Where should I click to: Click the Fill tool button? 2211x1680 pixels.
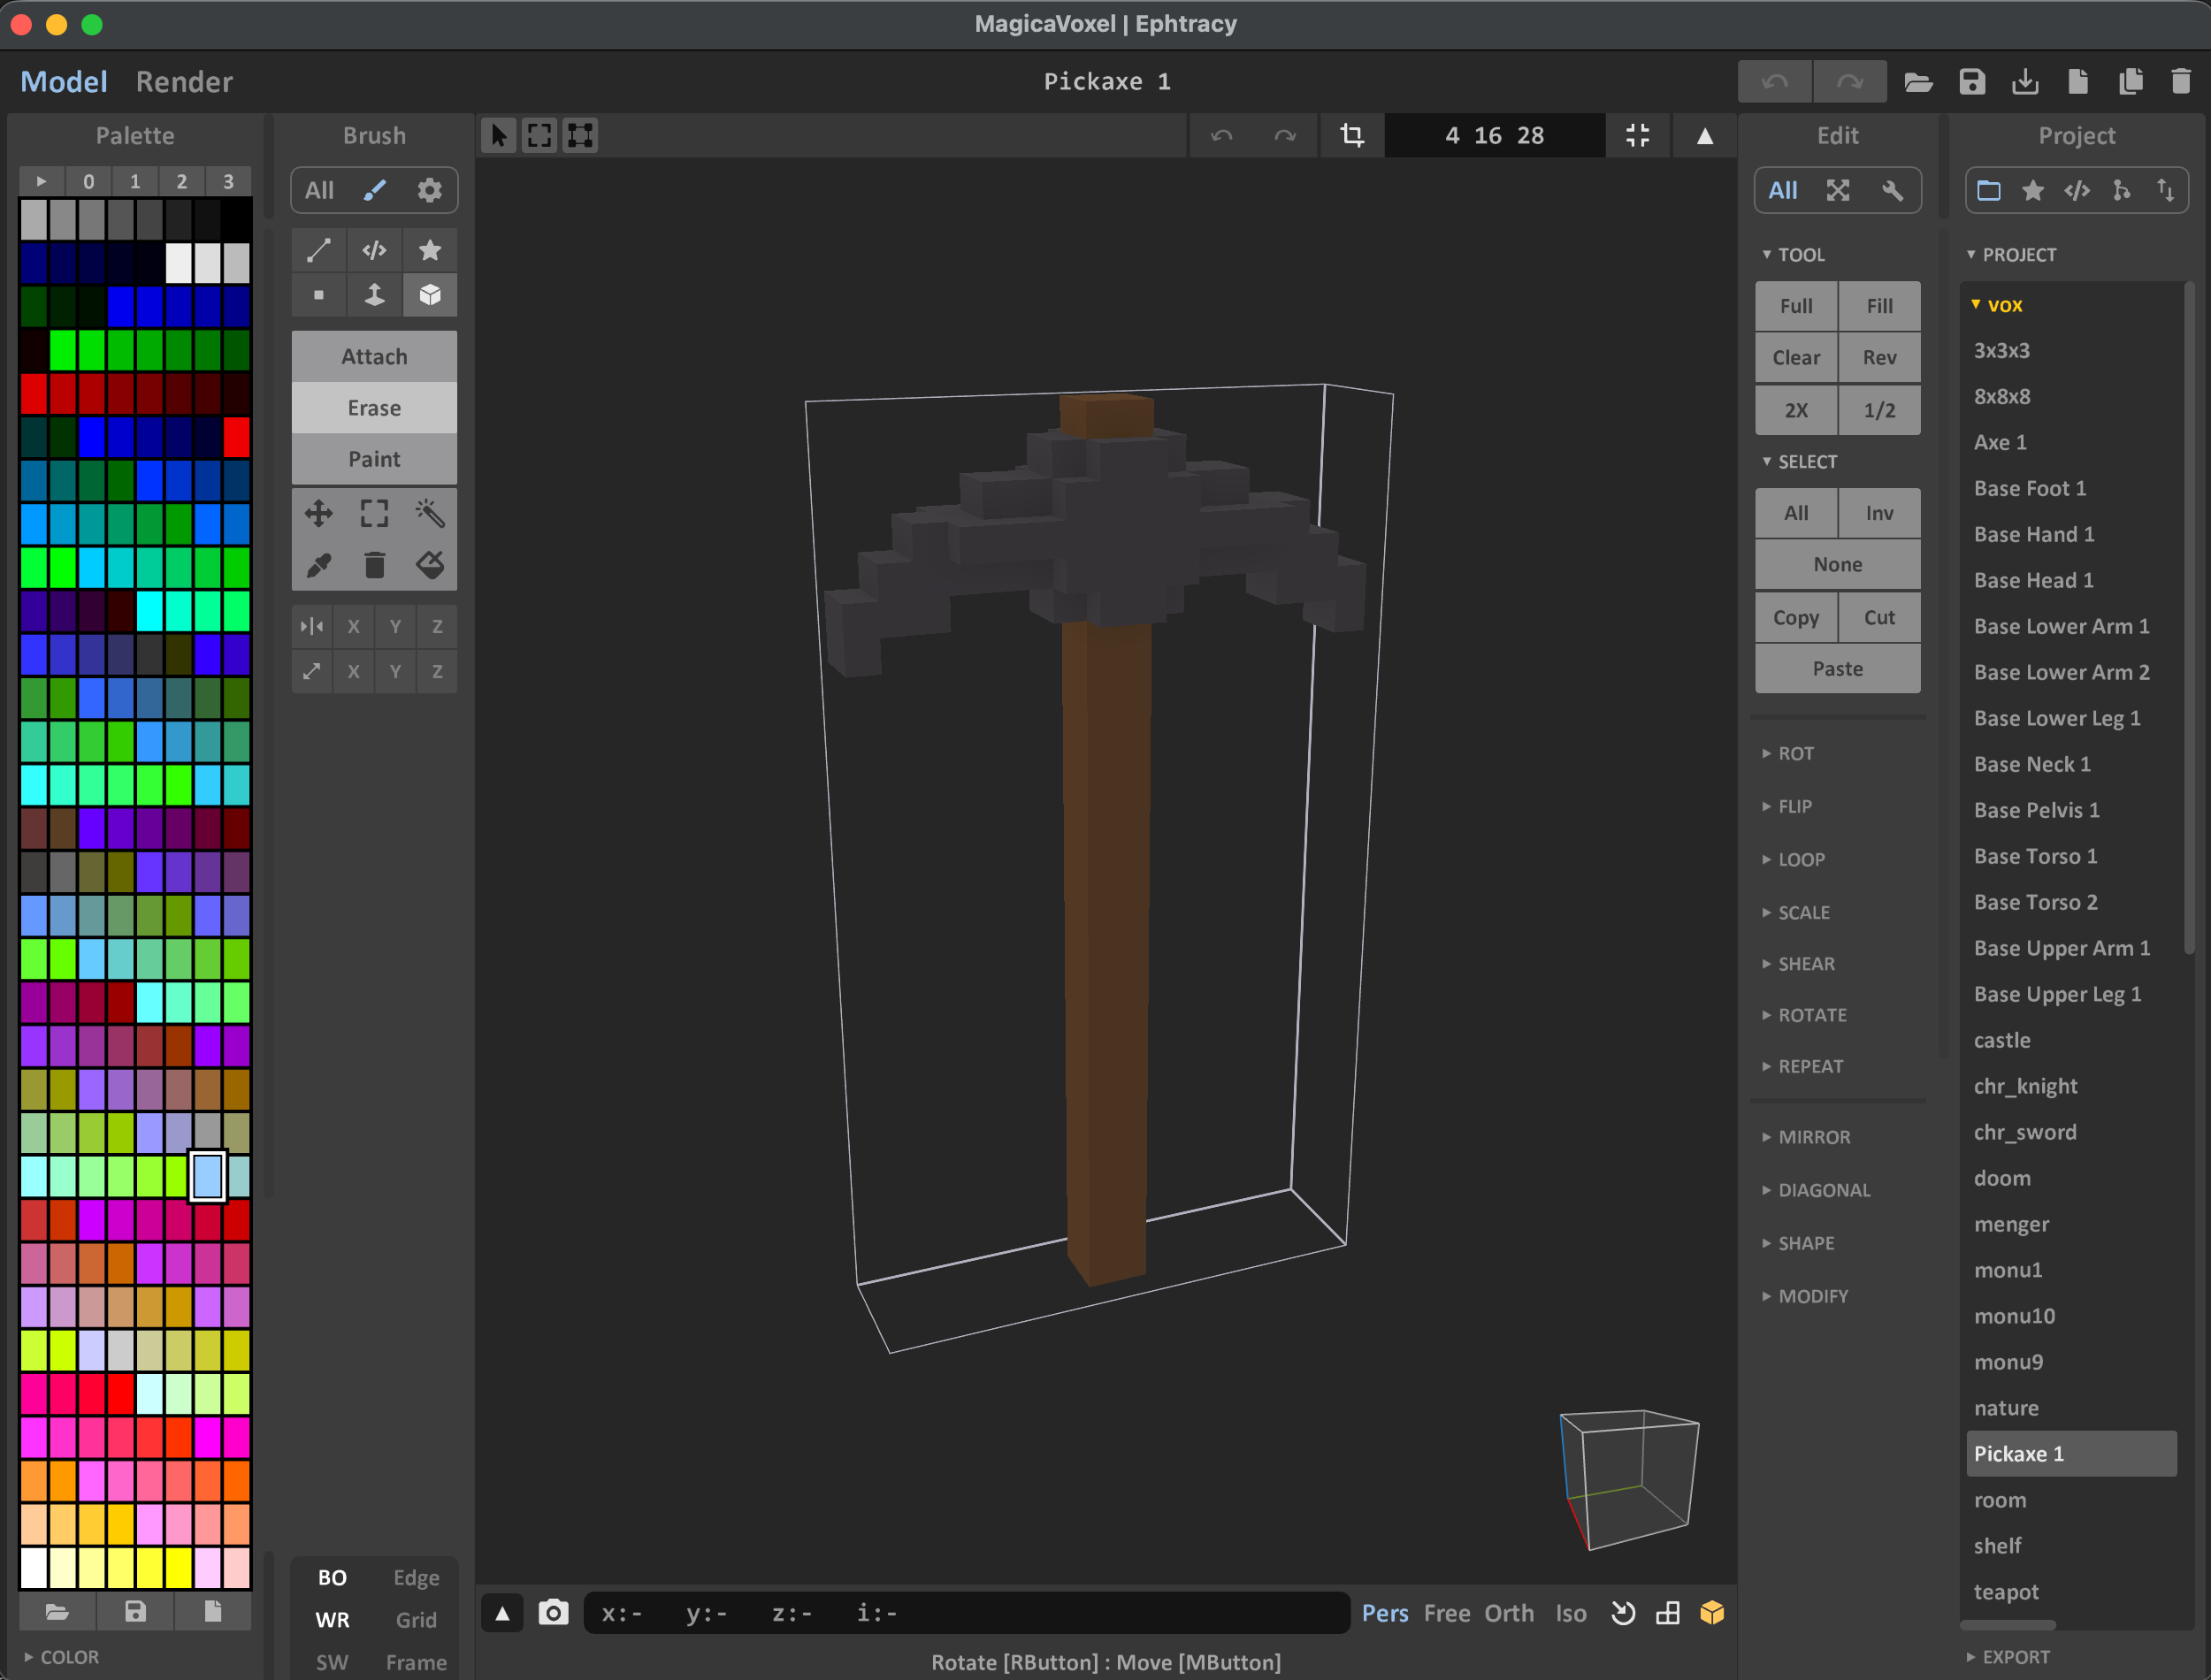tap(1880, 306)
